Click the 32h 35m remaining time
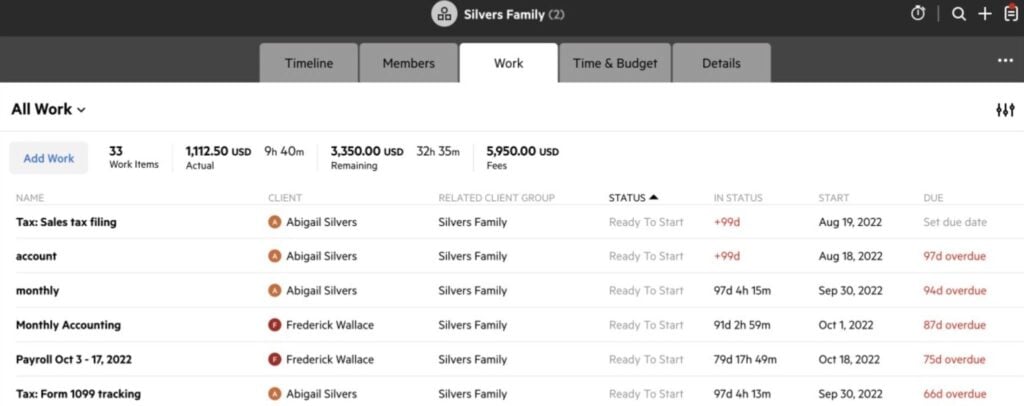 point(438,151)
